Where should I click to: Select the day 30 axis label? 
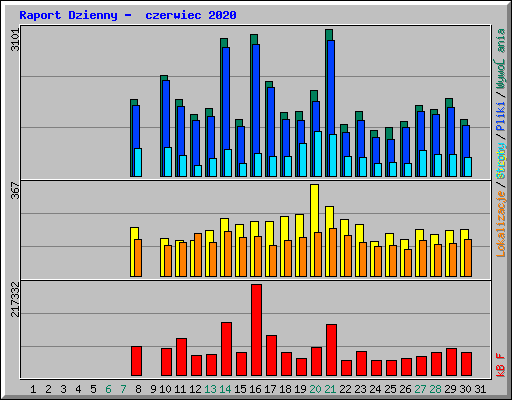(x=465, y=389)
